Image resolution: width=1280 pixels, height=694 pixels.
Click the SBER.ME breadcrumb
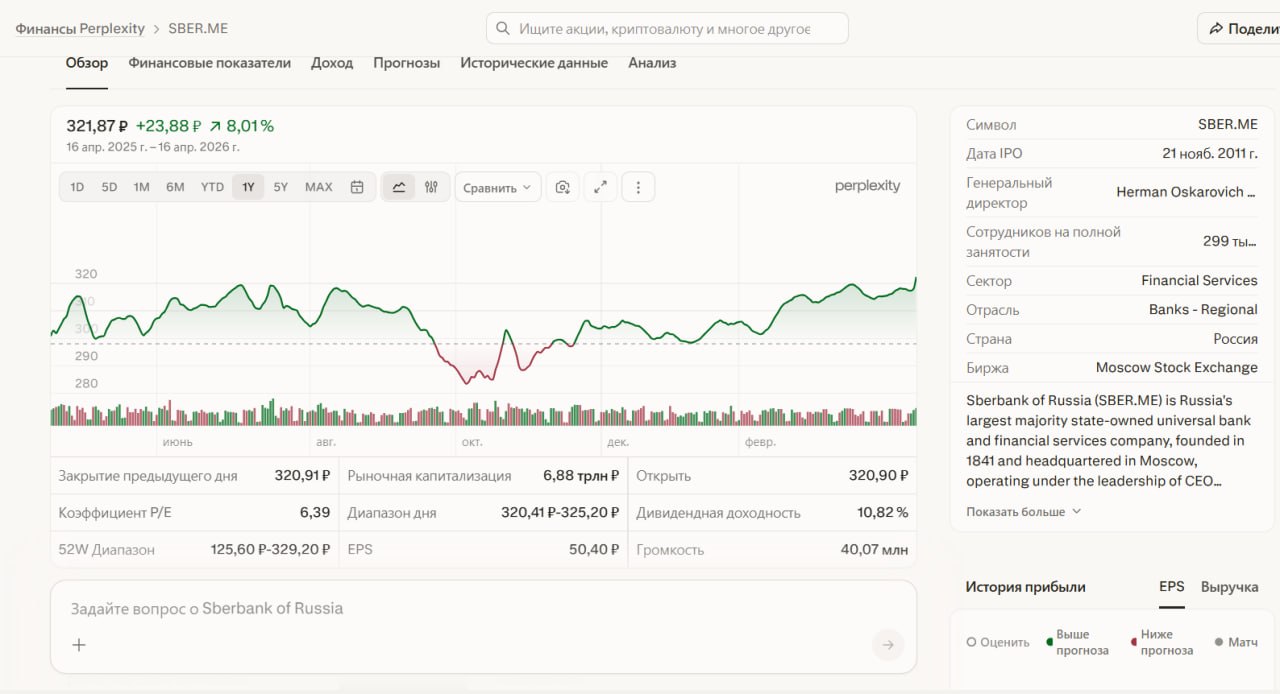pyautogui.click(x=198, y=29)
